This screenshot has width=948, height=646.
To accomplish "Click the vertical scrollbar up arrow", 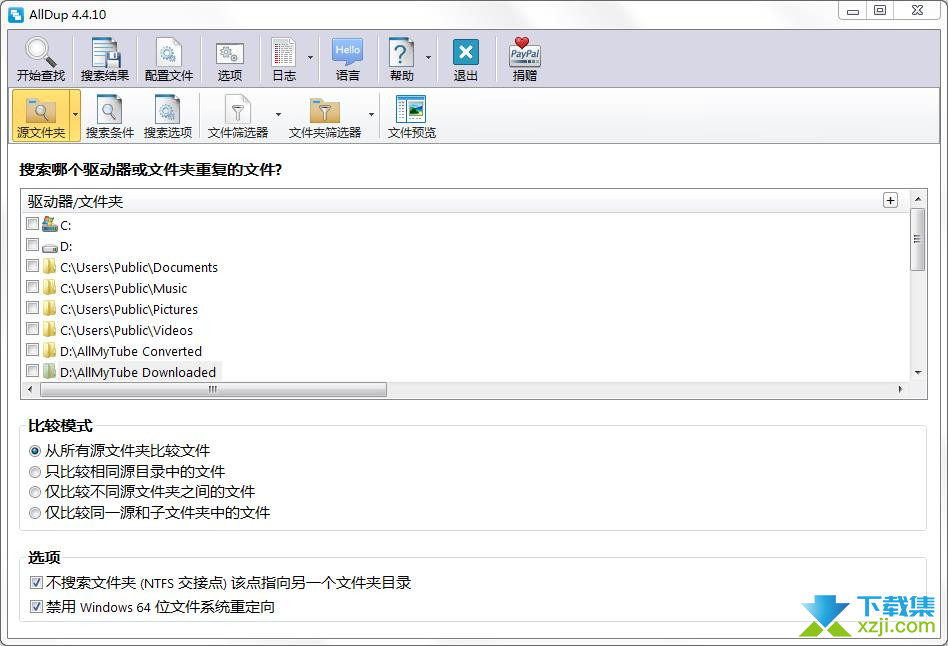I will [918, 198].
